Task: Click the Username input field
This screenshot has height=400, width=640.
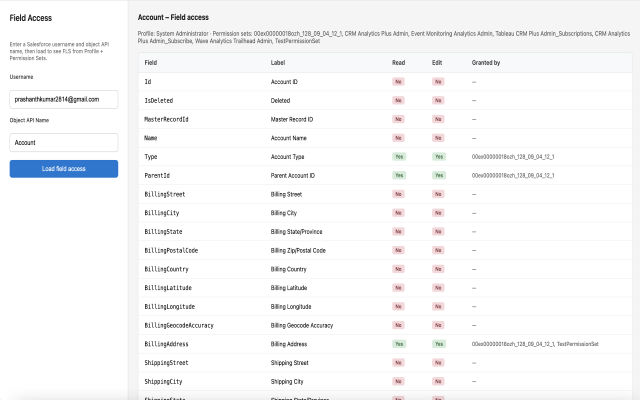Action: [64, 100]
